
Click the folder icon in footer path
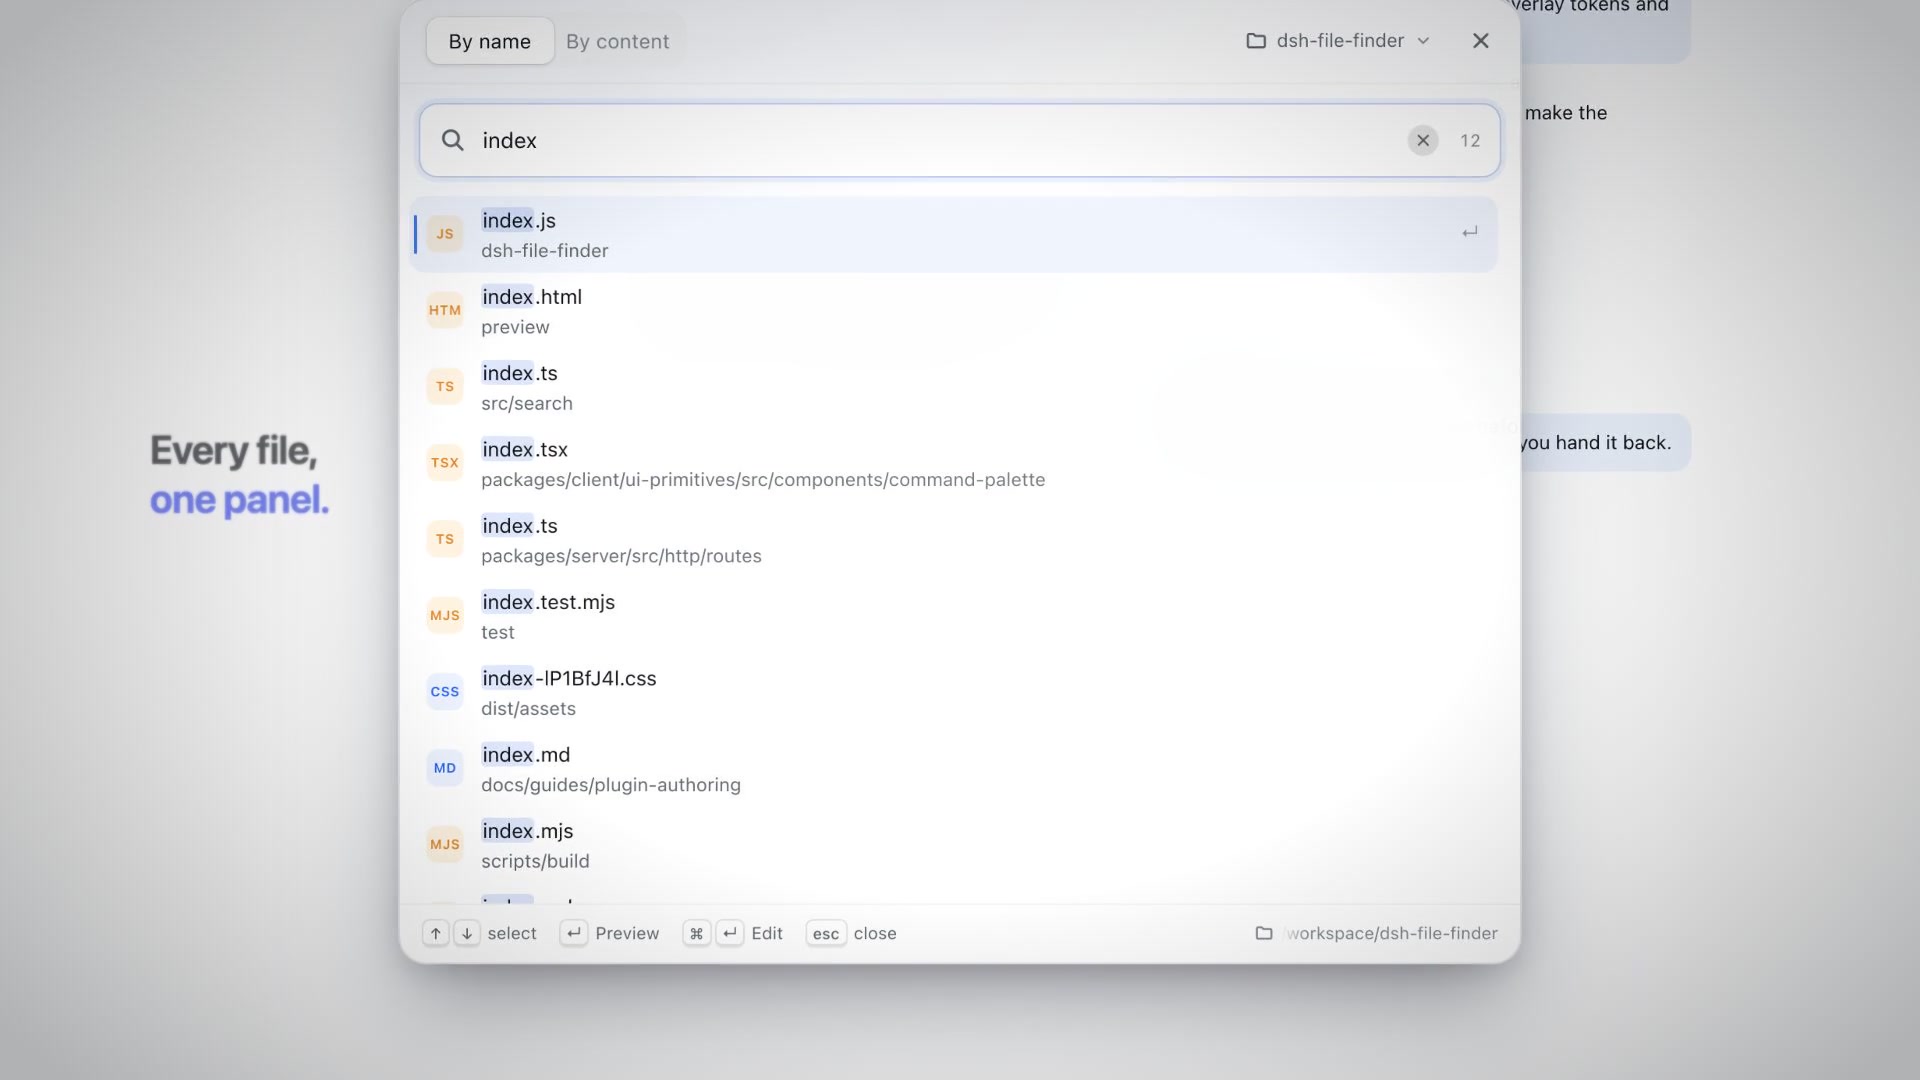pos(1264,933)
